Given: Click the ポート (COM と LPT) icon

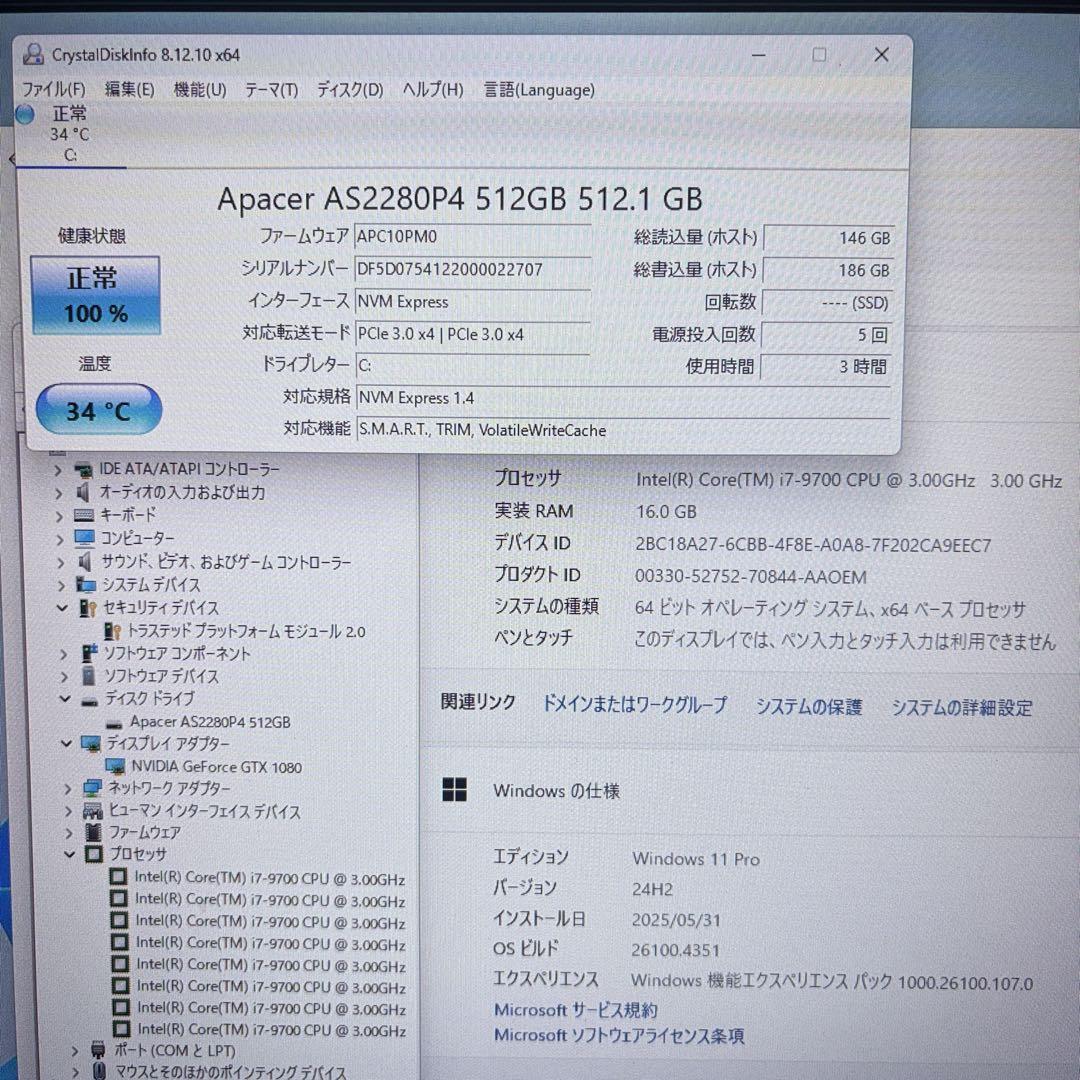Looking at the screenshot, I should pyautogui.click(x=98, y=1050).
